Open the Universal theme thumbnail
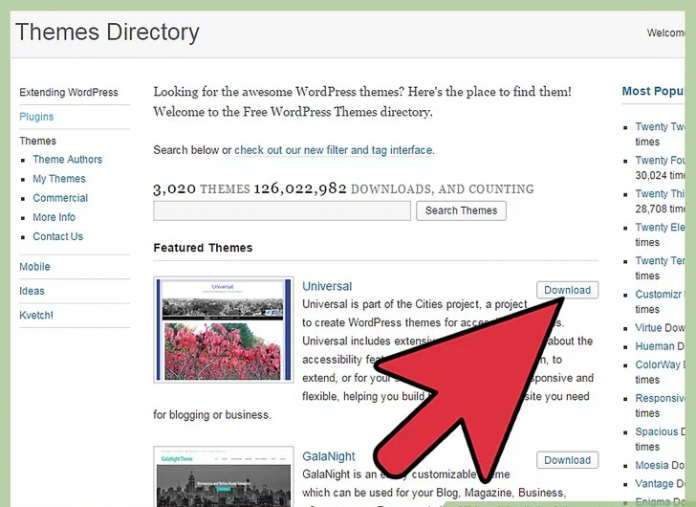Screen dimensions: 696x507 pyautogui.click(x=223, y=330)
